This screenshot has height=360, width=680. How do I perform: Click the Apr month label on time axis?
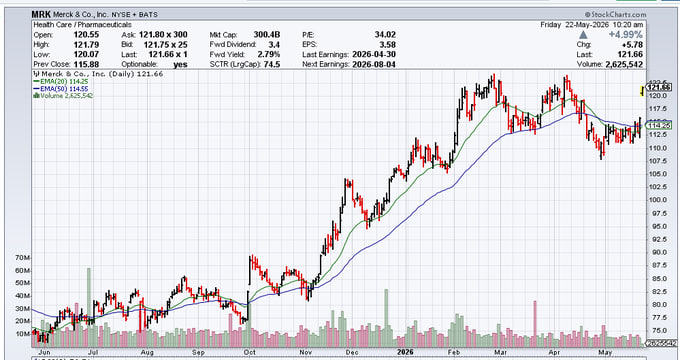[x=554, y=352]
